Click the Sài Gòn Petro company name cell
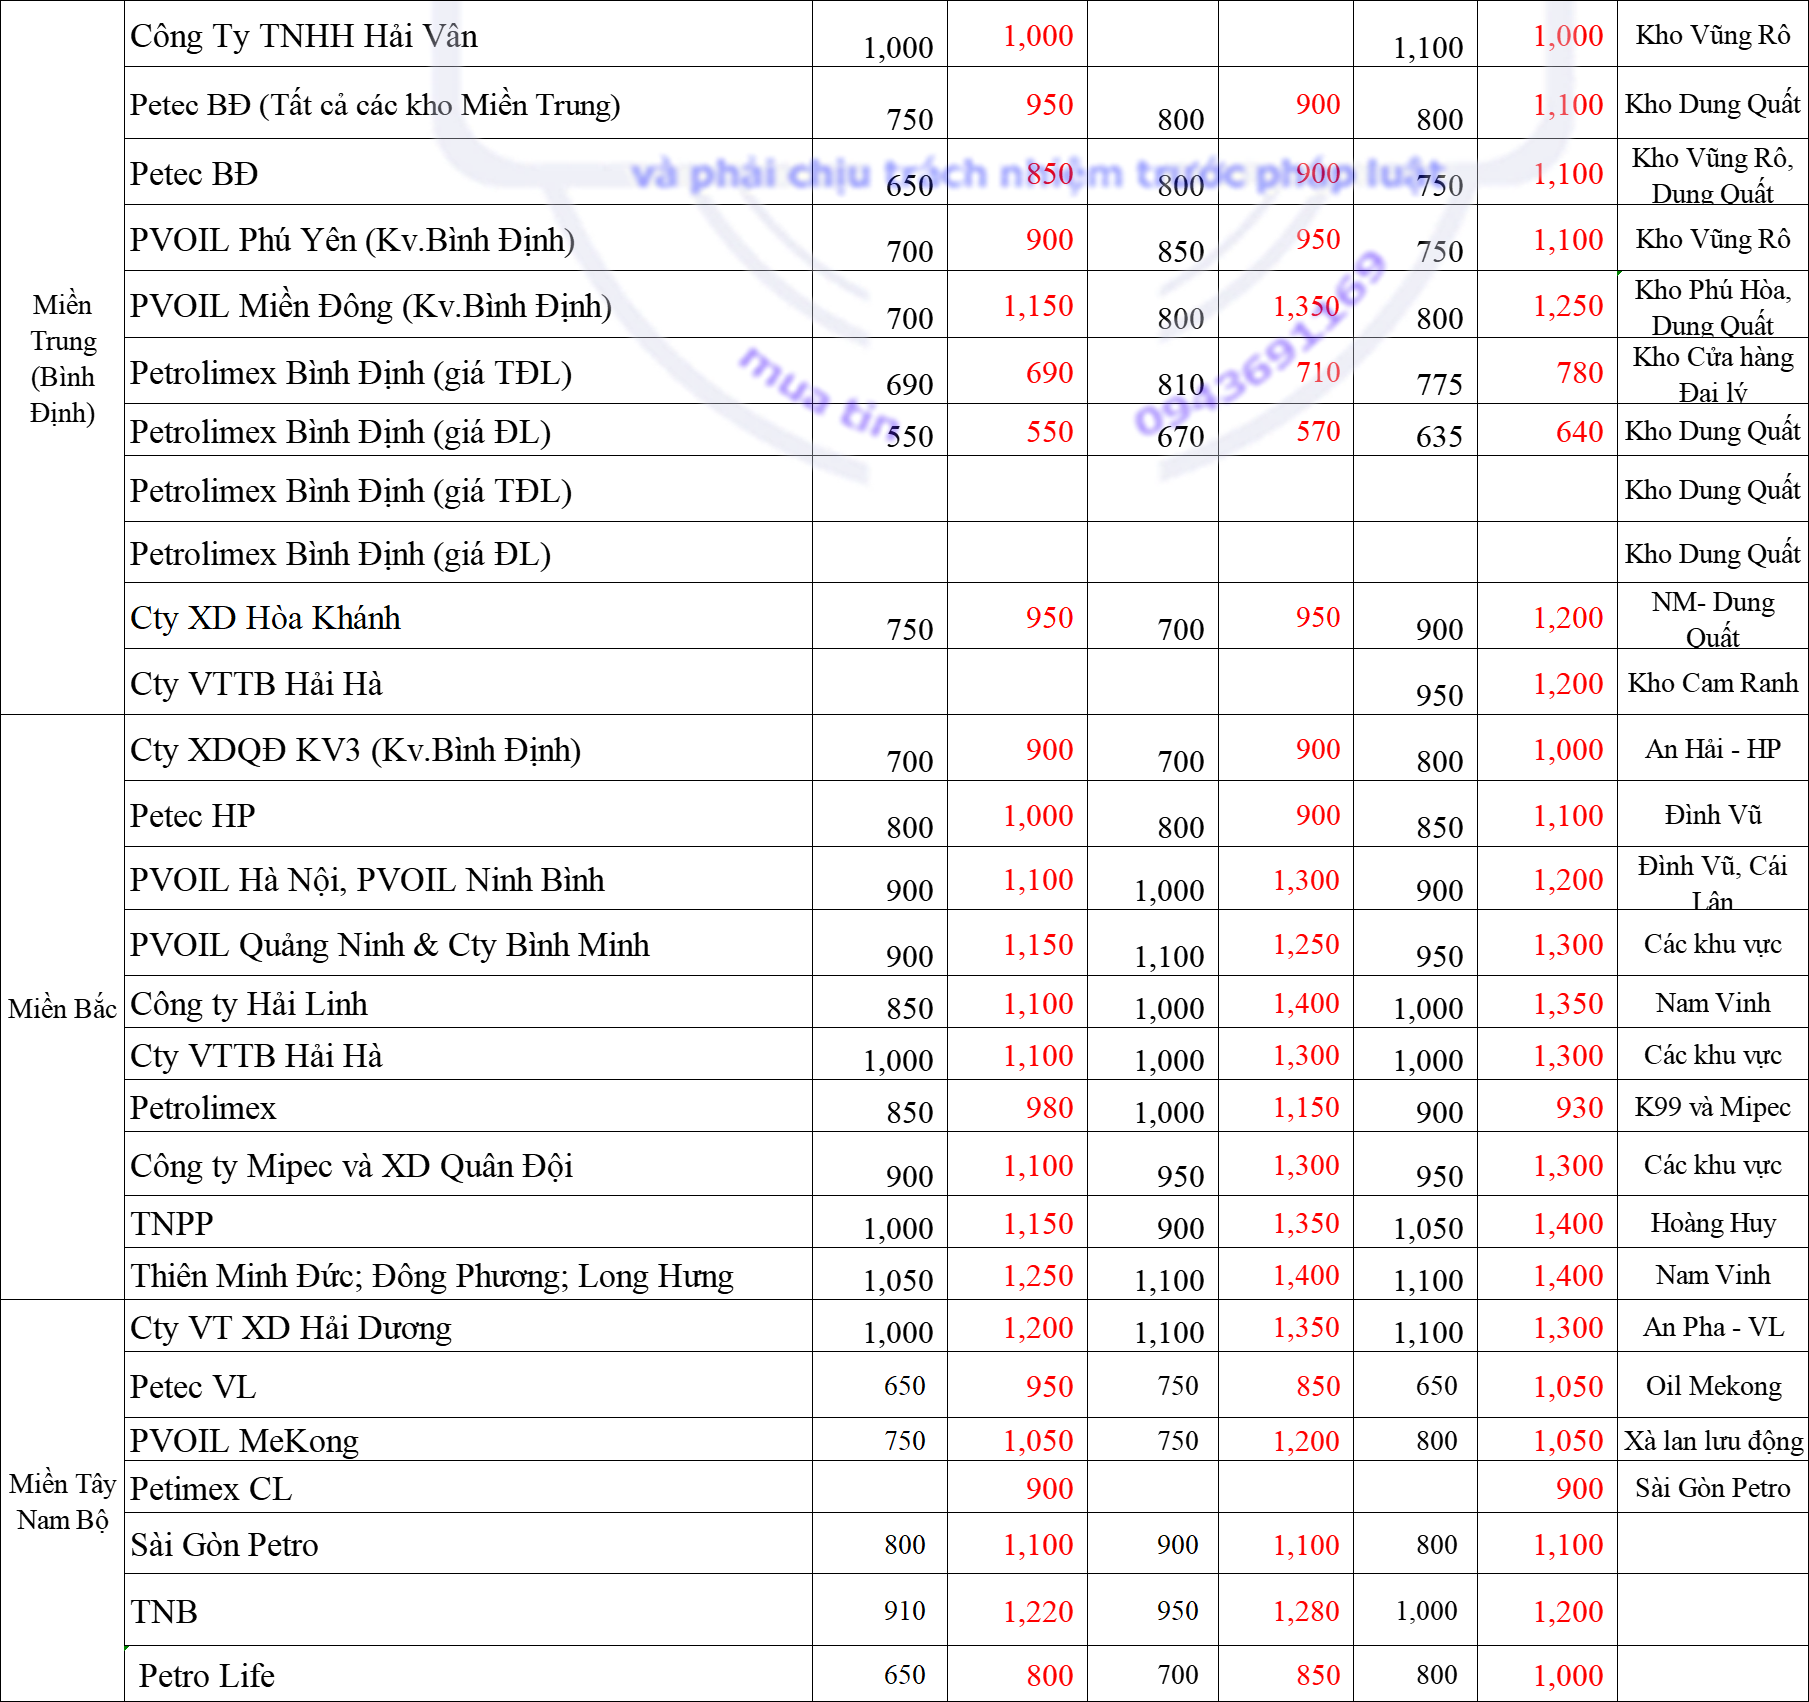The image size is (1809, 1702). click(468, 1544)
